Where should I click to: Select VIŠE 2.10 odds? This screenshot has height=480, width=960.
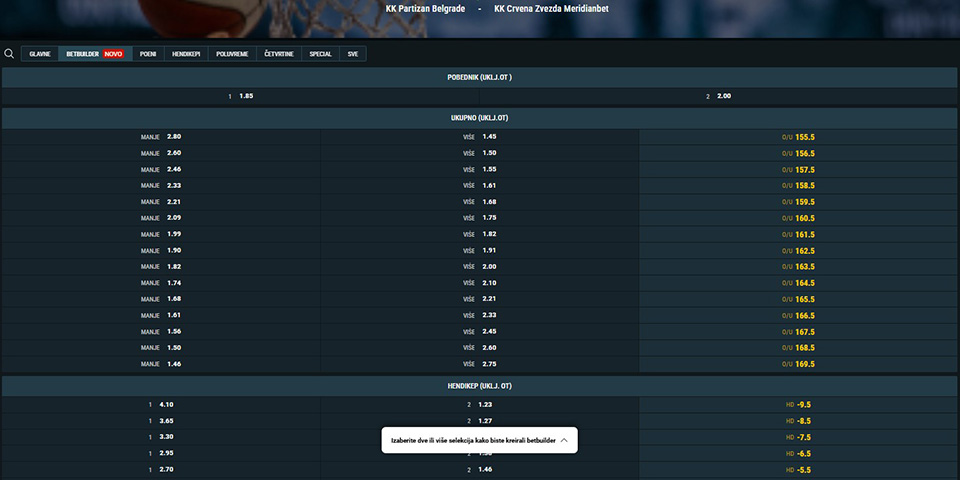(479, 283)
